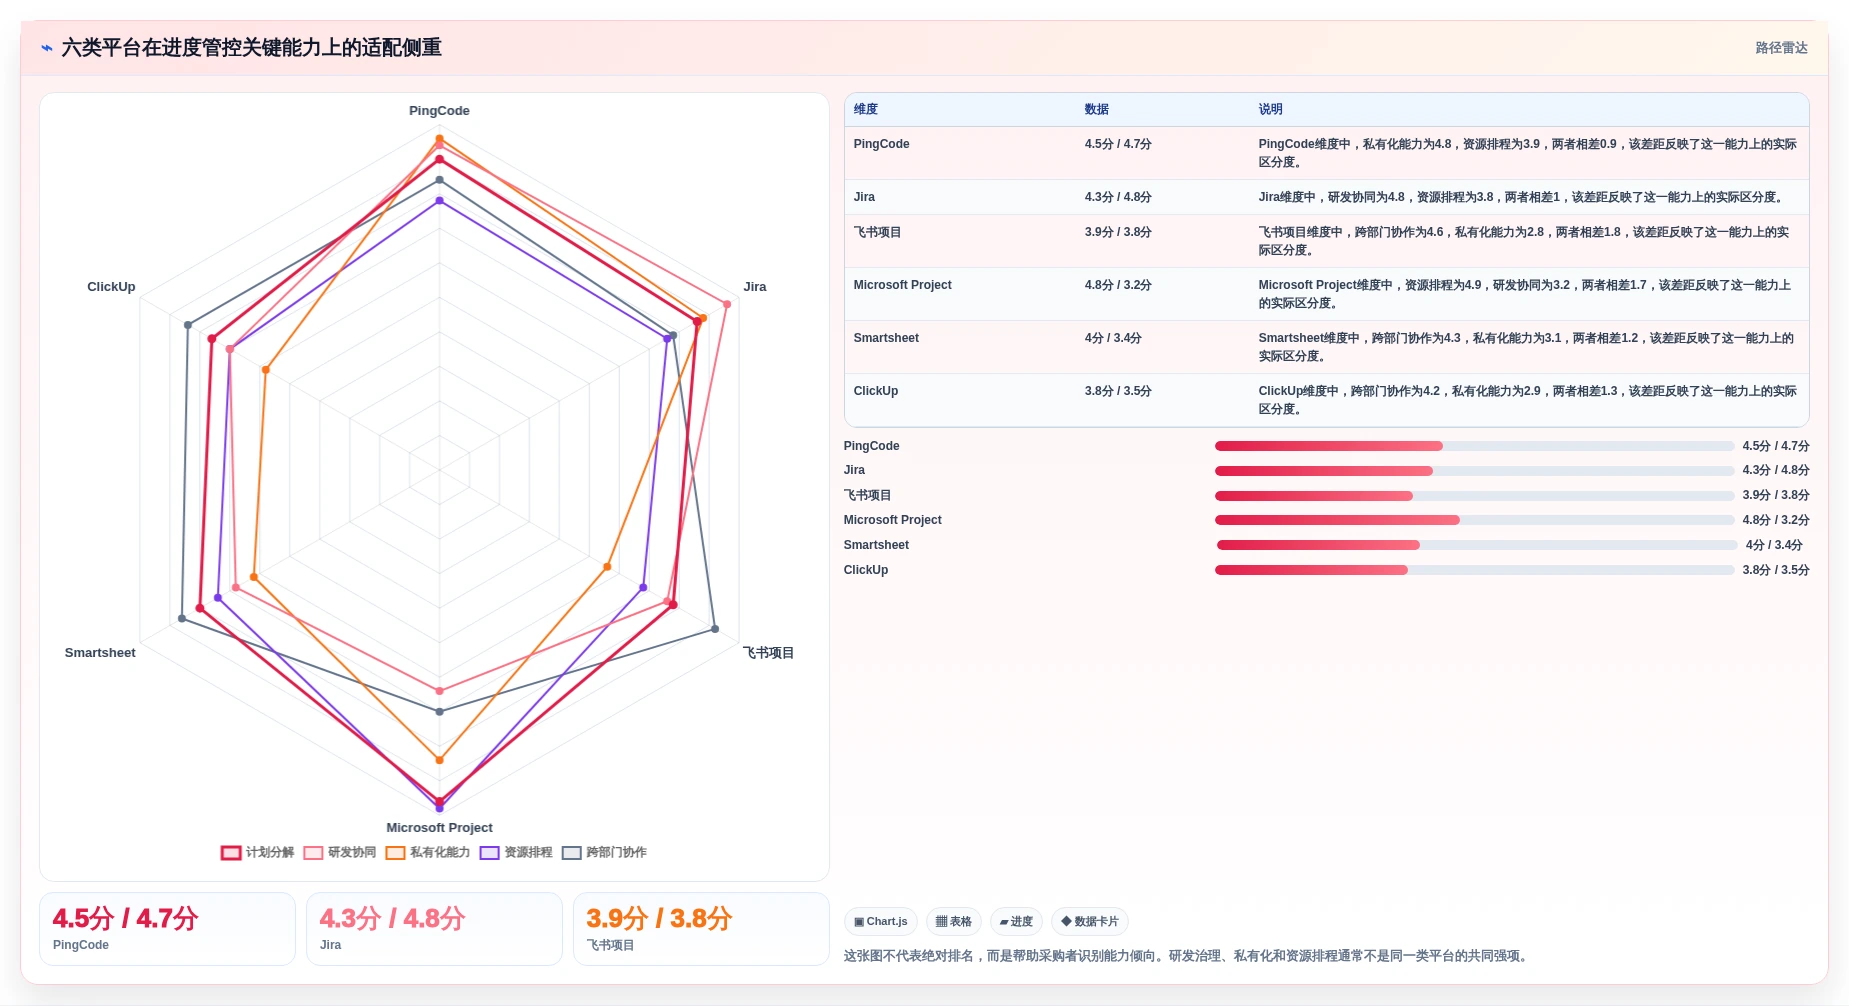1849x1006 pixels.
Task: Click the Microsoft Project radar axis label
Action: coord(439,828)
